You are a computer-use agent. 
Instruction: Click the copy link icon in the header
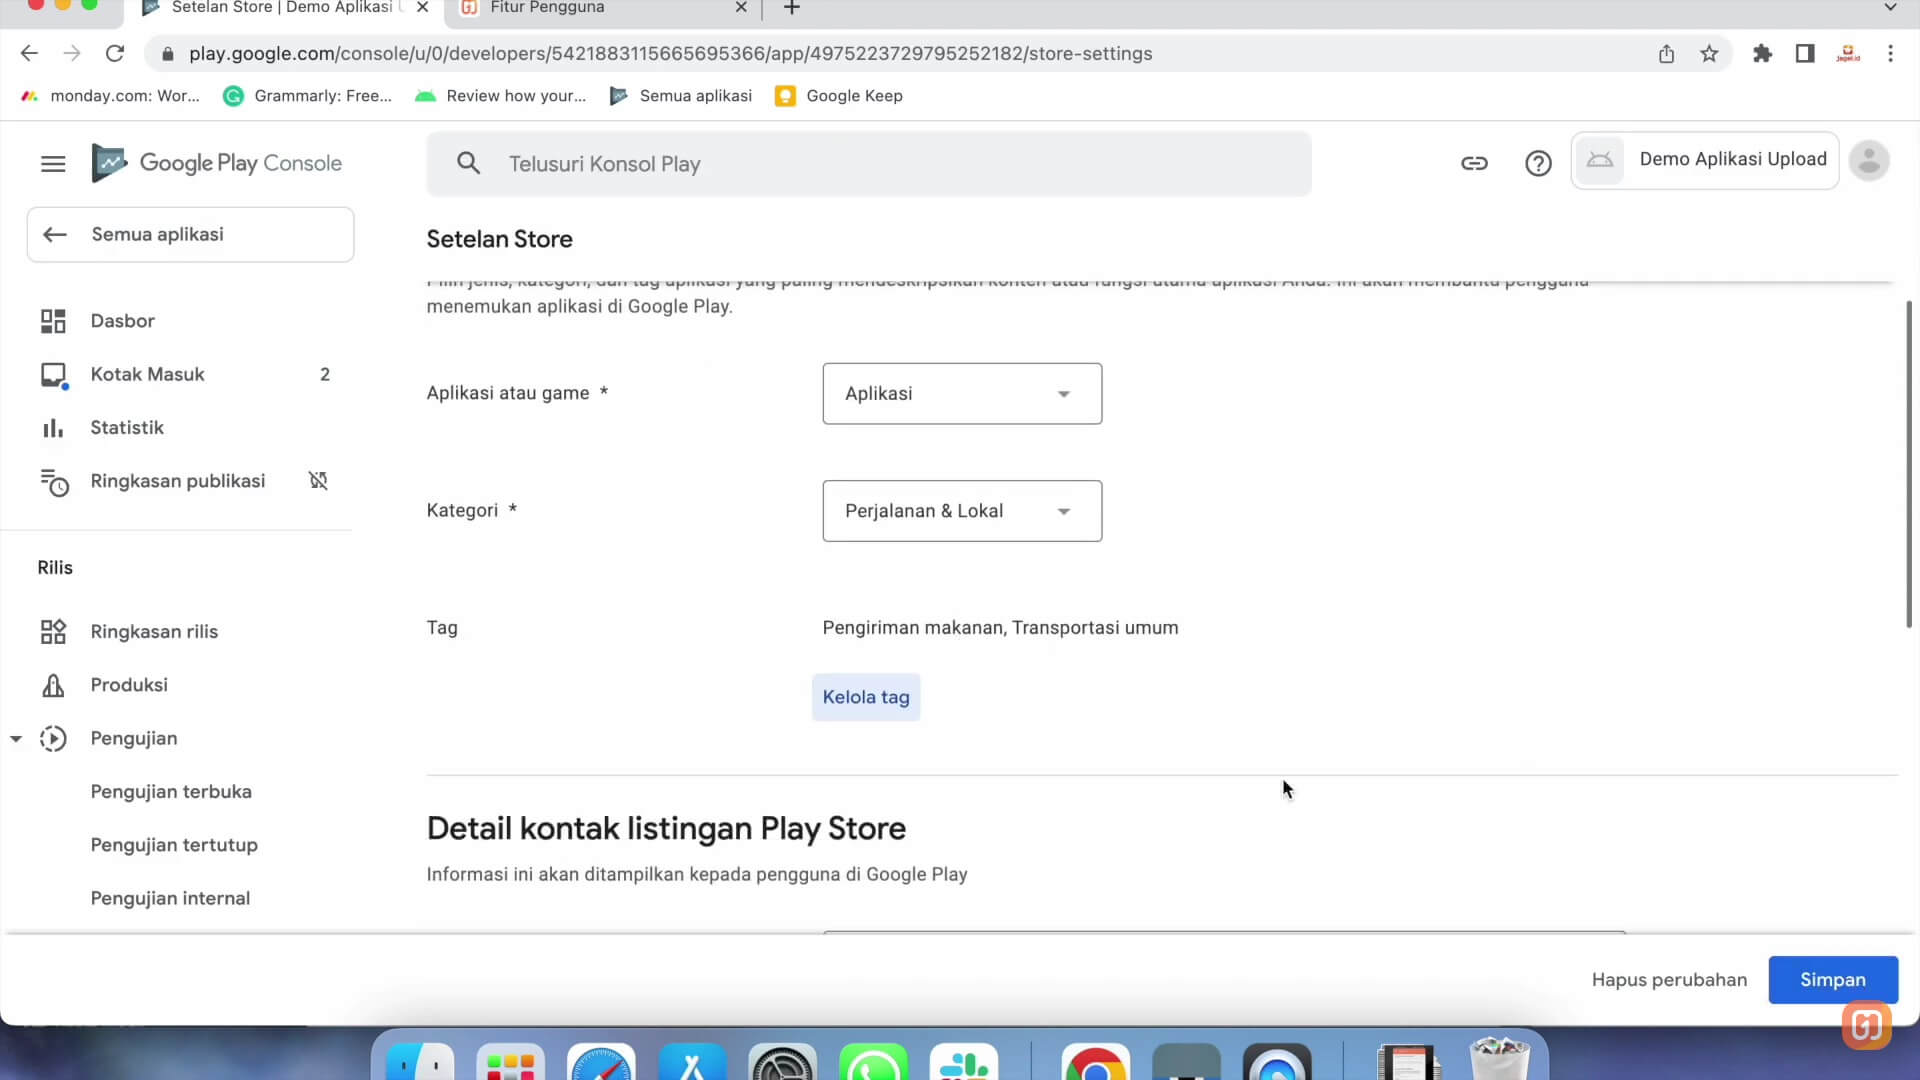click(x=1474, y=163)
